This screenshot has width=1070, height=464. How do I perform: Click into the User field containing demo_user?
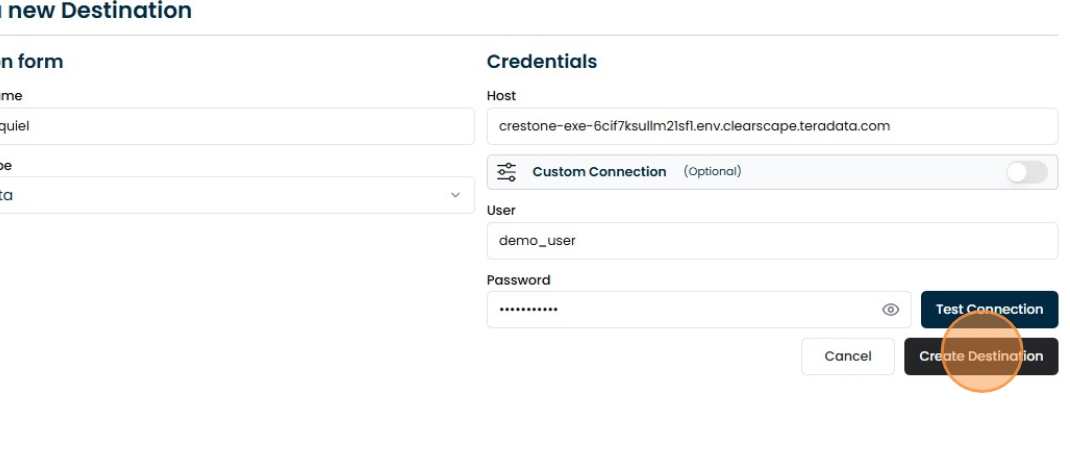click(771, 241)
